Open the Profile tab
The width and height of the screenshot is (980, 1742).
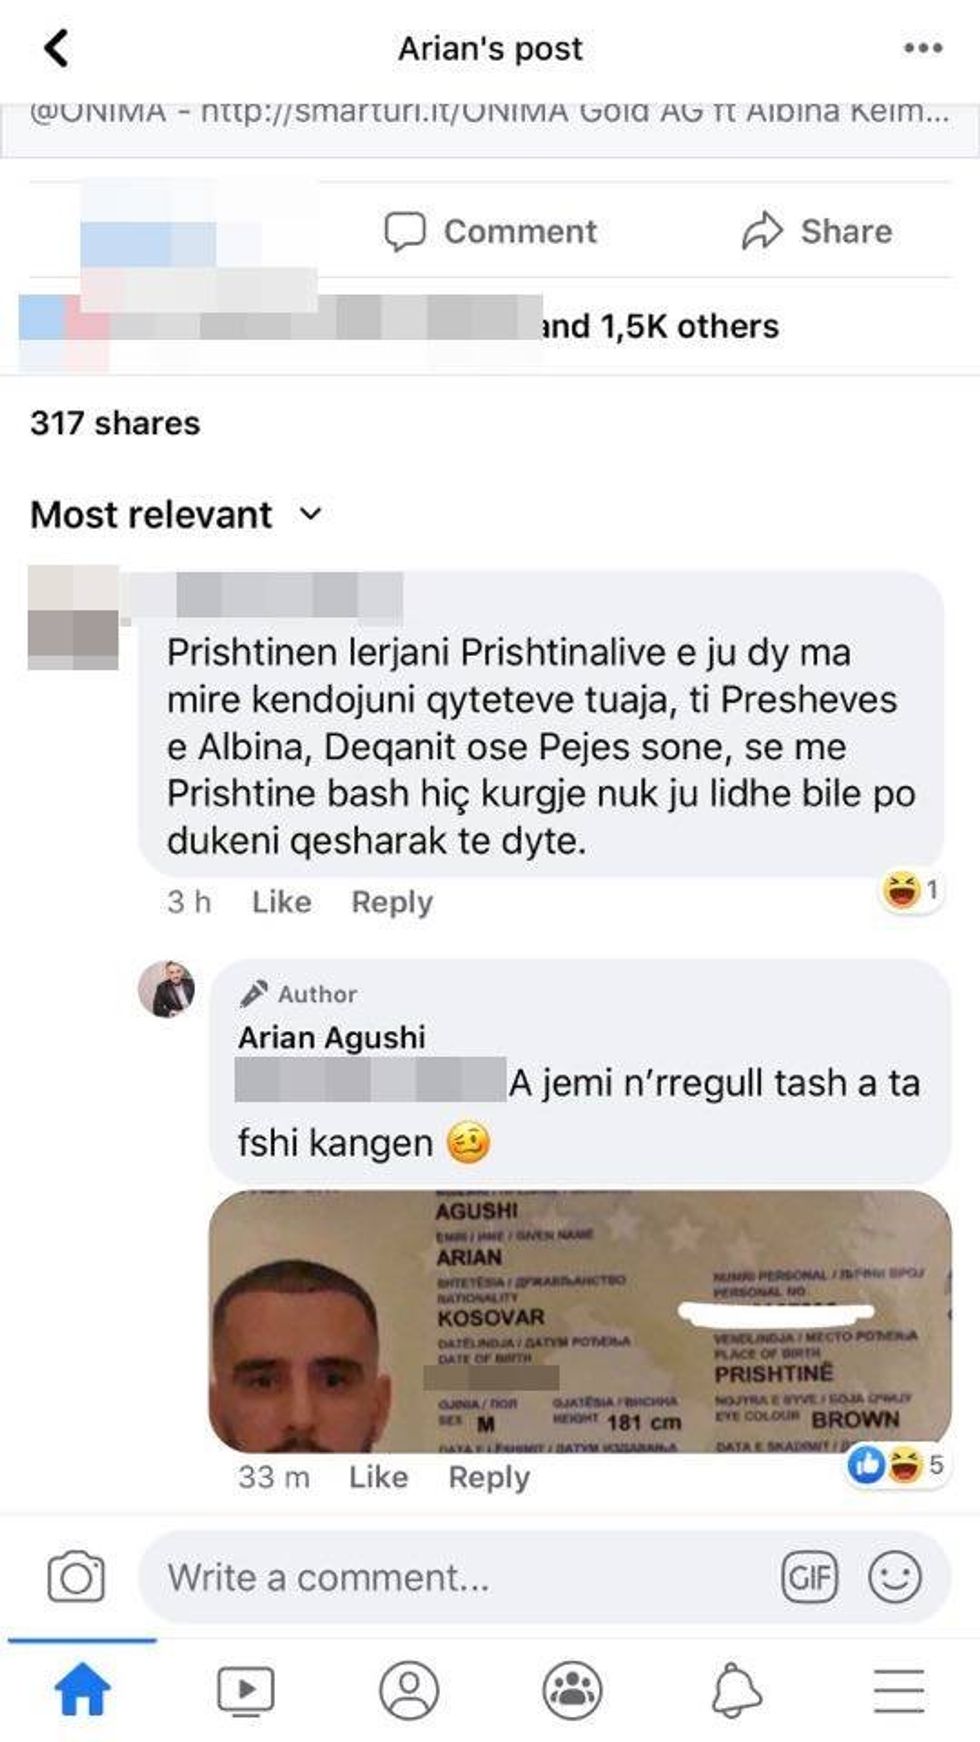click(409, 1690)
